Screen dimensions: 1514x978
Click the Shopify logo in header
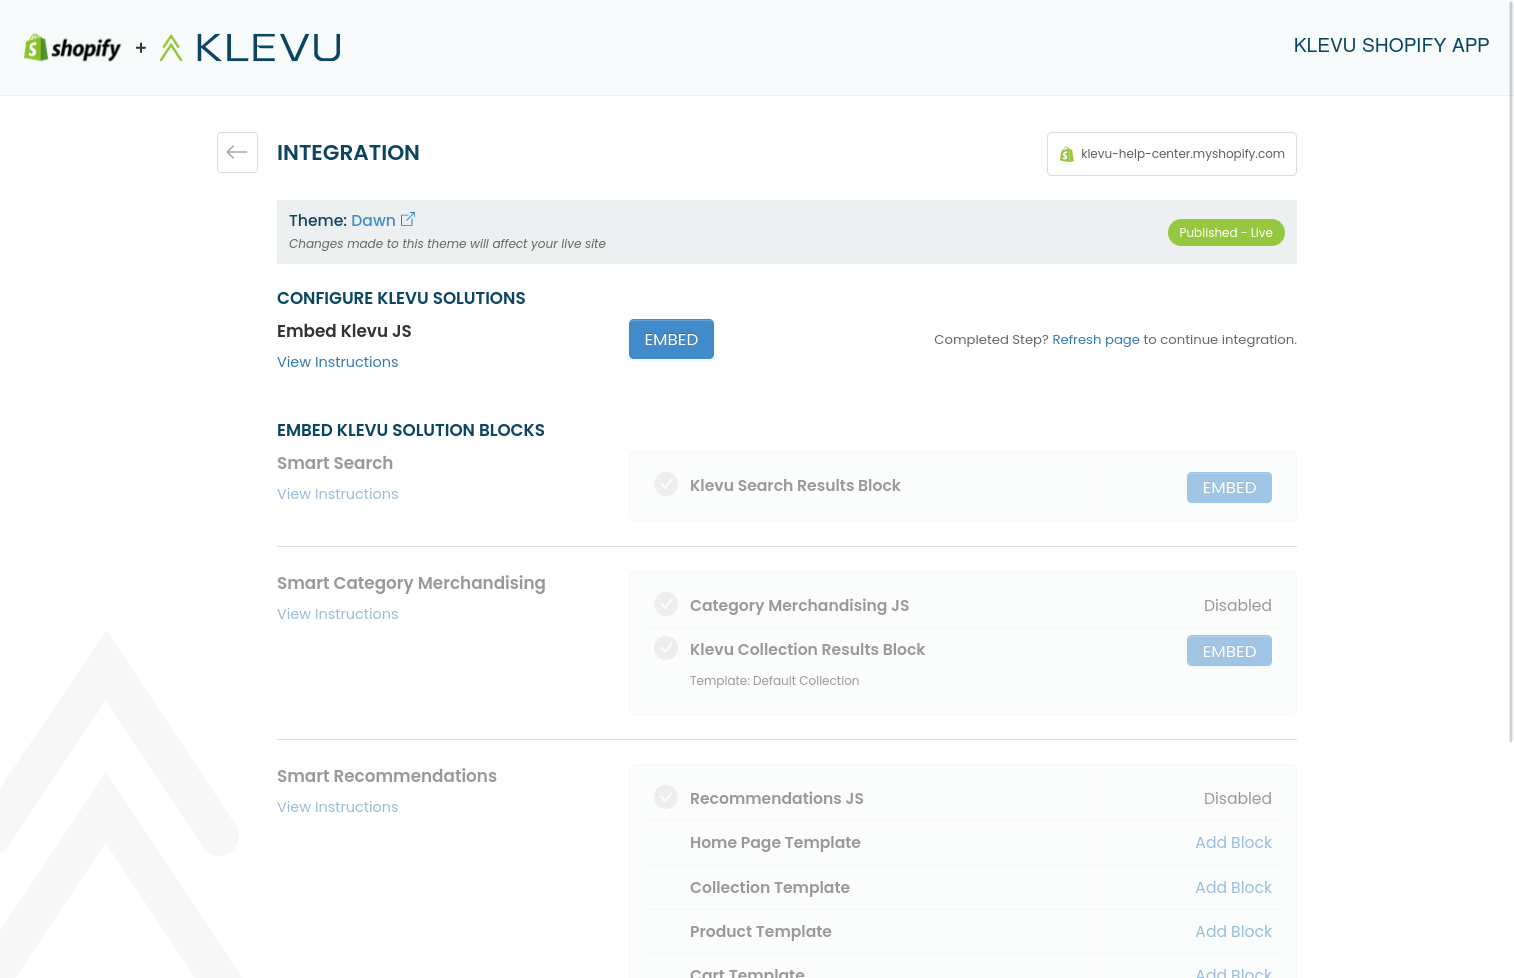pos(72,48)
